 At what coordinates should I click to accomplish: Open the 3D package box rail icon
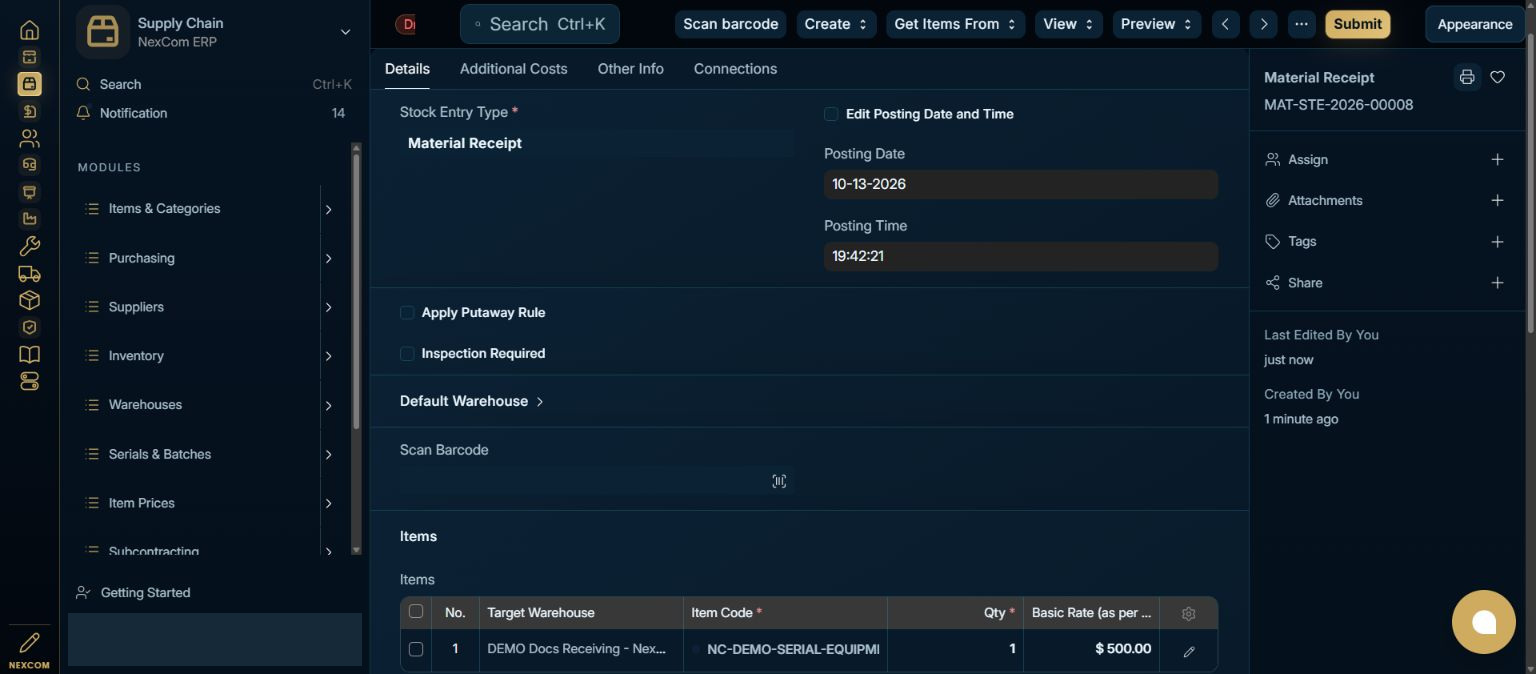[29, 300]
